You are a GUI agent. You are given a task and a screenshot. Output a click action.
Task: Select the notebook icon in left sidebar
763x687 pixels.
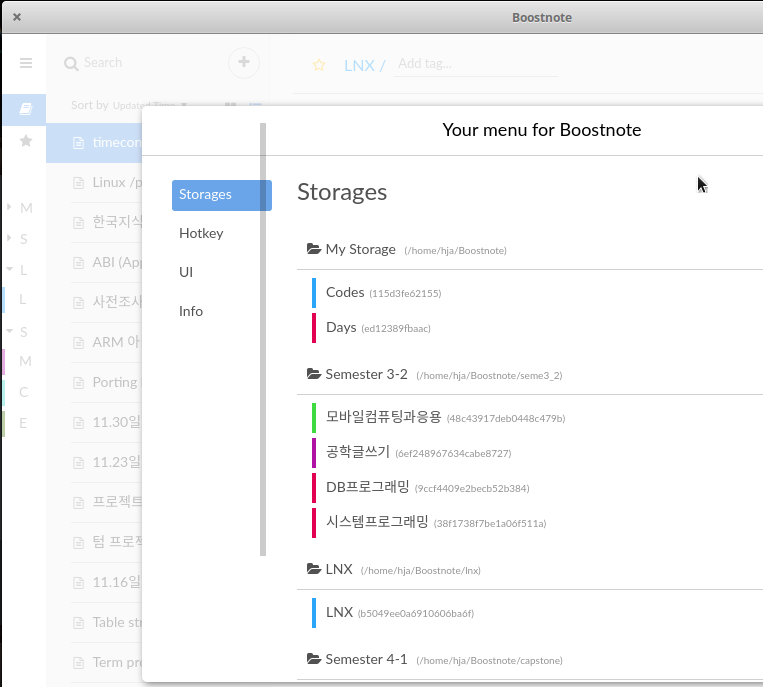point(25,109)
